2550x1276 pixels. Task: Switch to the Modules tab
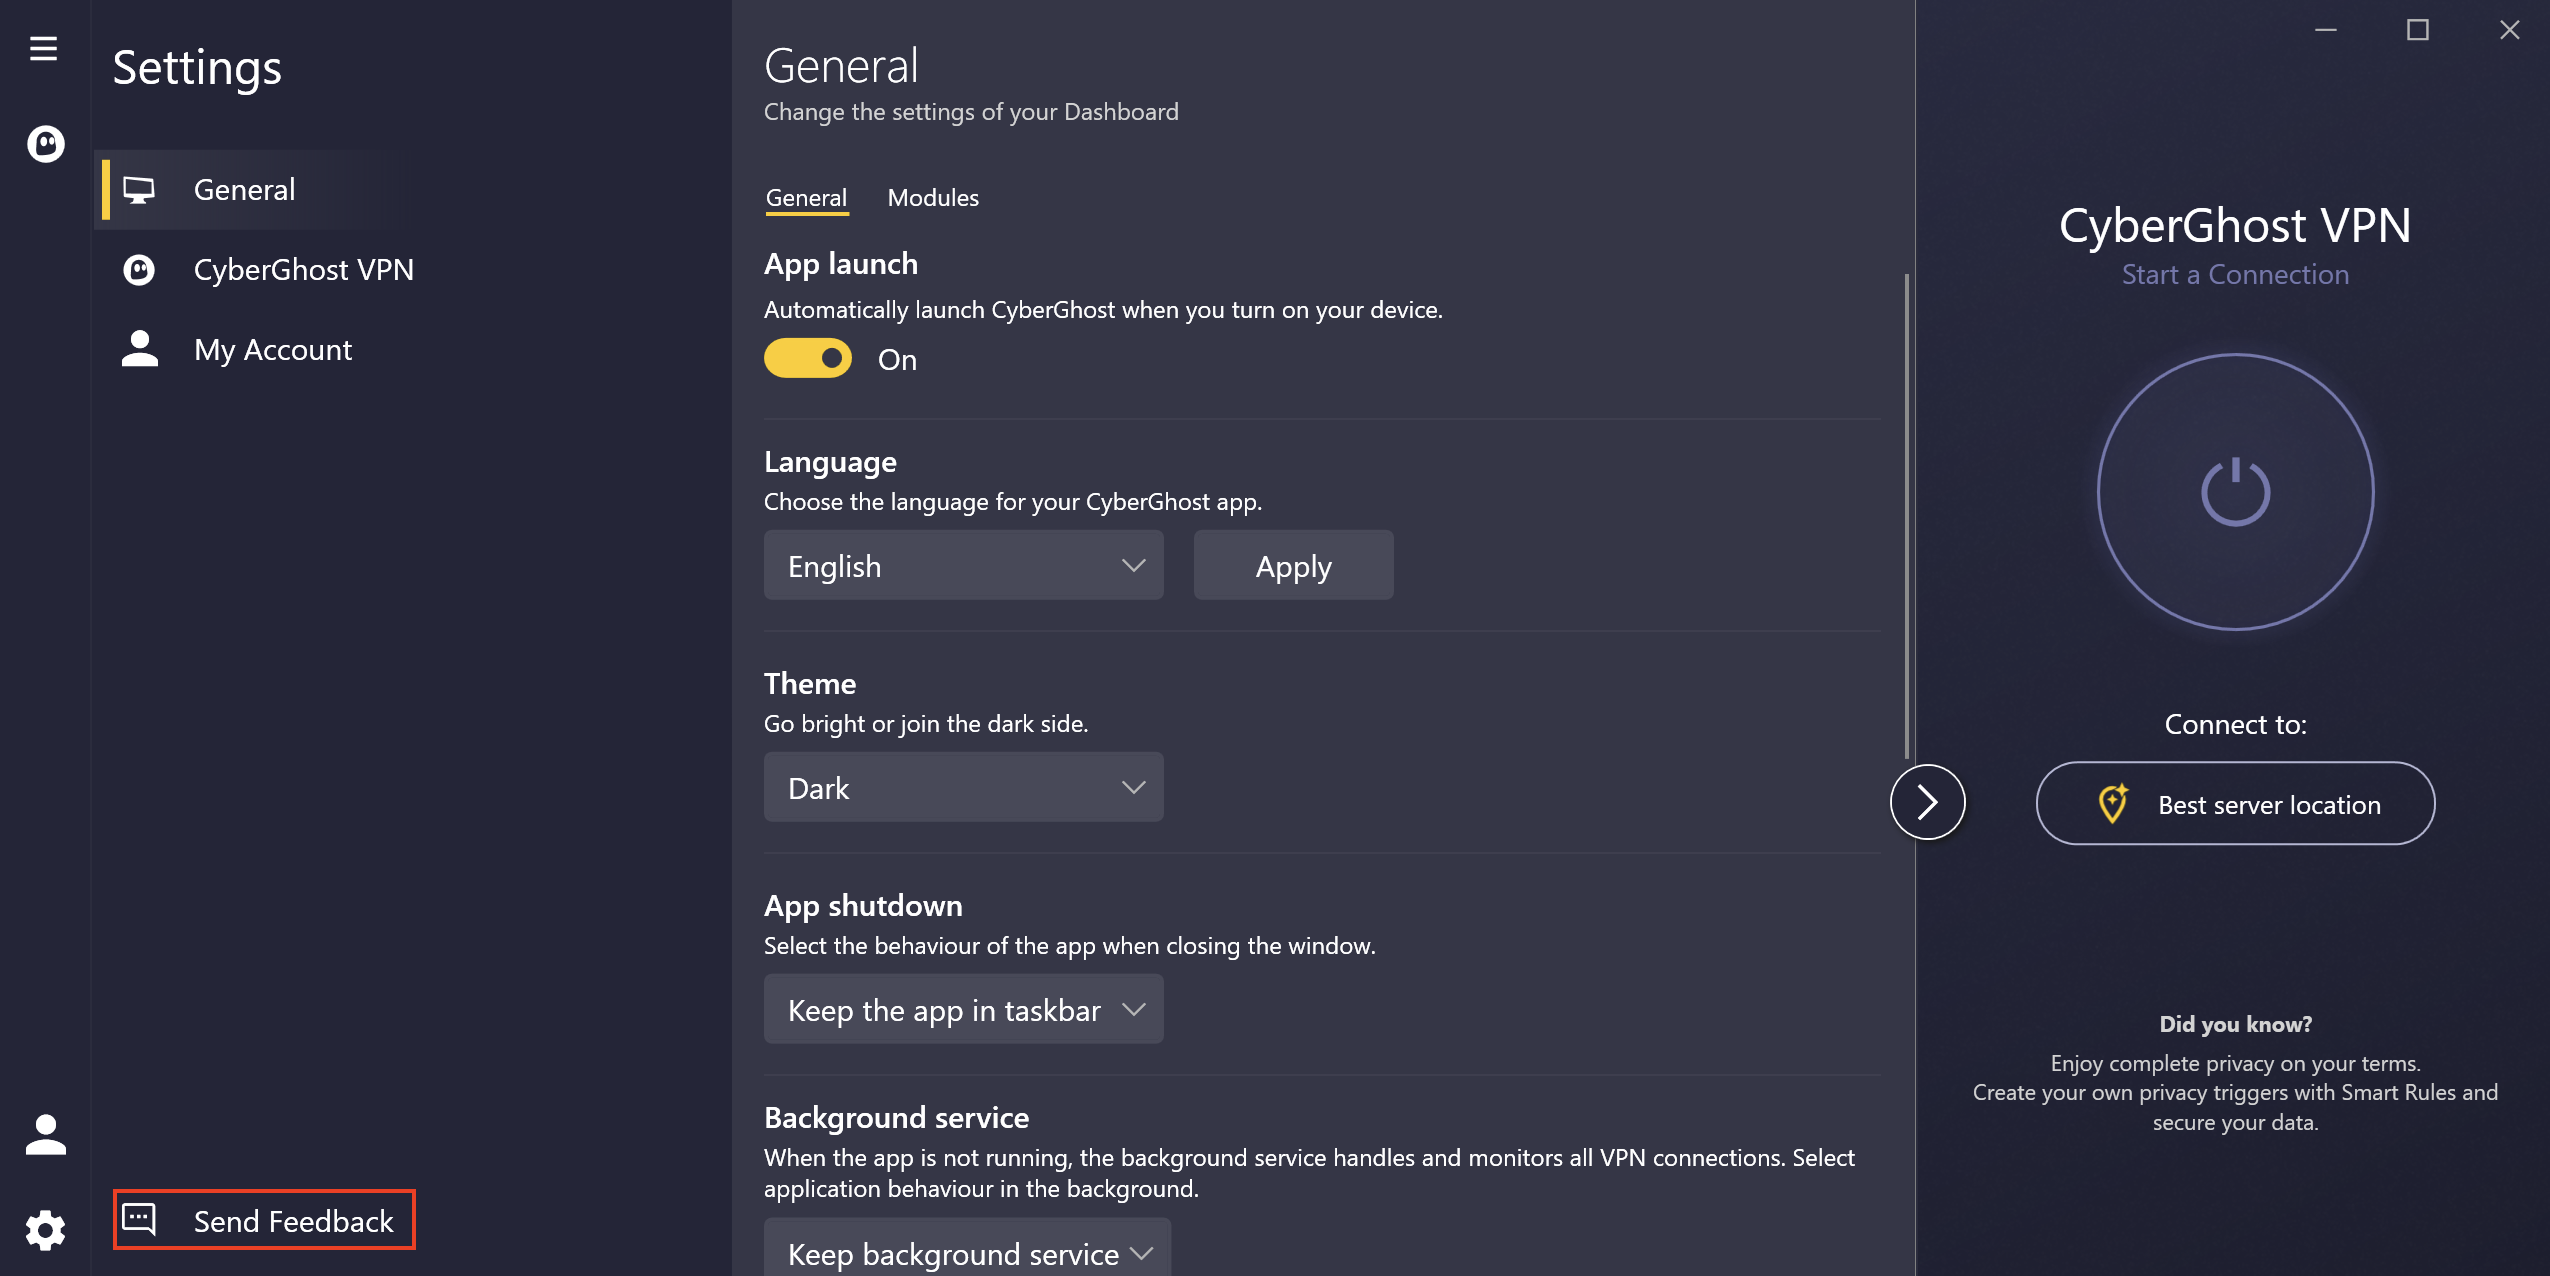click(933, 197)
